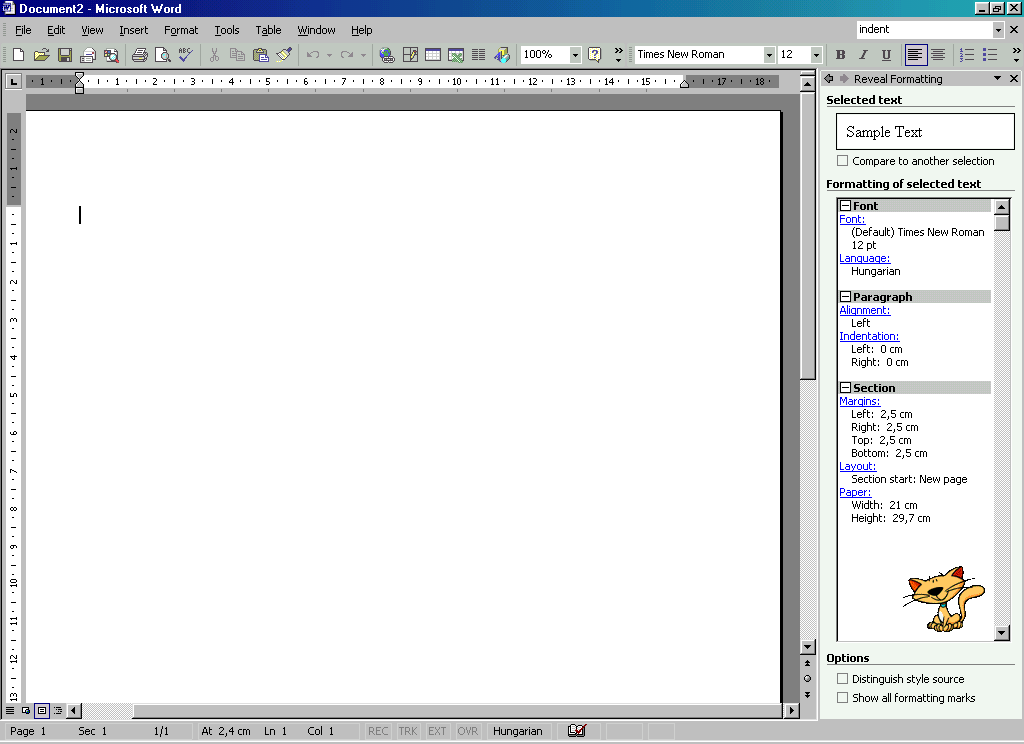Check Distinguish style source option

point(842,679)
